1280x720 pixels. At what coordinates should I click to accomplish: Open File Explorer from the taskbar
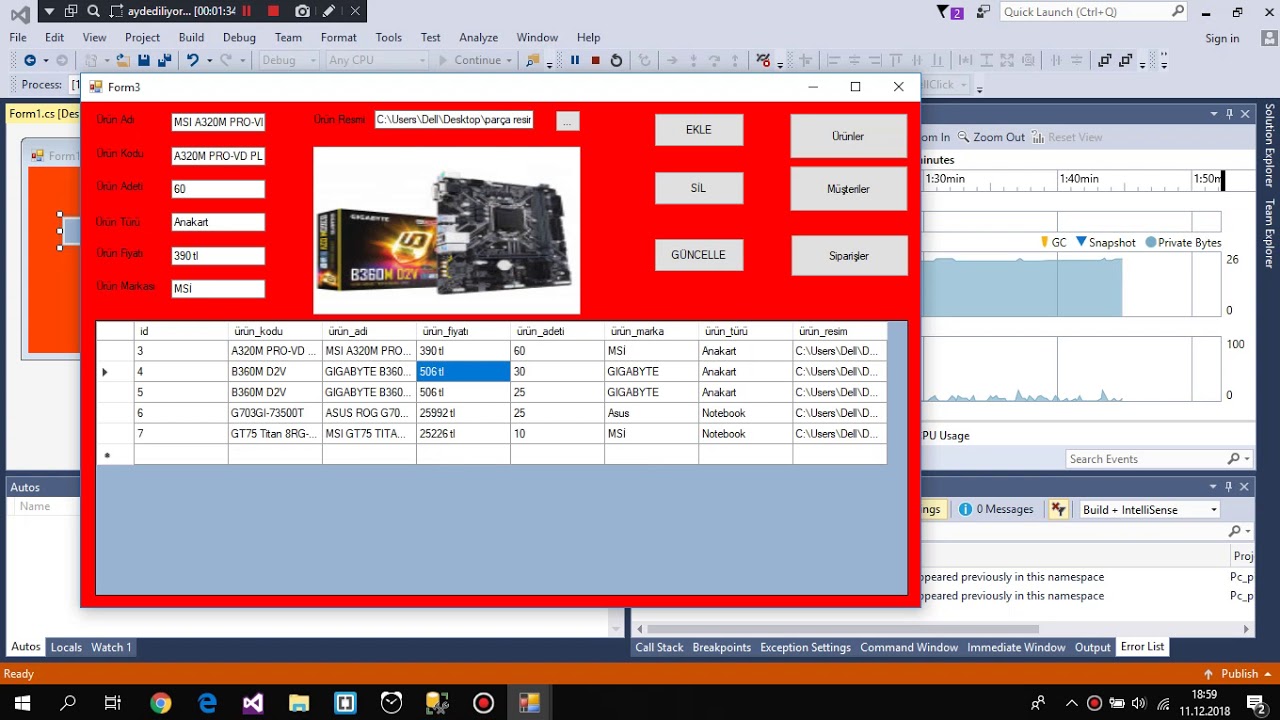click(x=299, y=703)
